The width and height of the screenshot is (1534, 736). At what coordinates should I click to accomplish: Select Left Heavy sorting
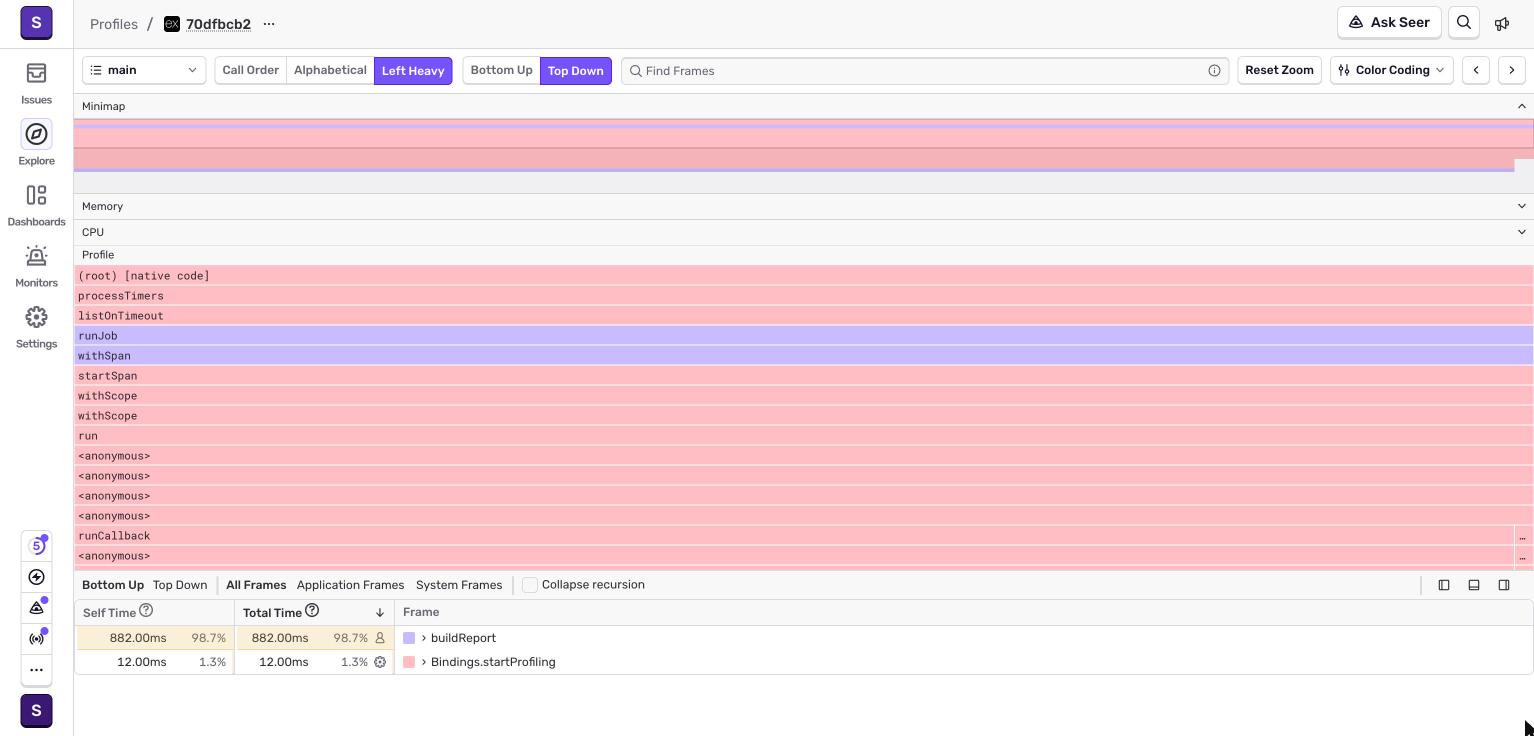pyautogui.click(x=413, y=71)
